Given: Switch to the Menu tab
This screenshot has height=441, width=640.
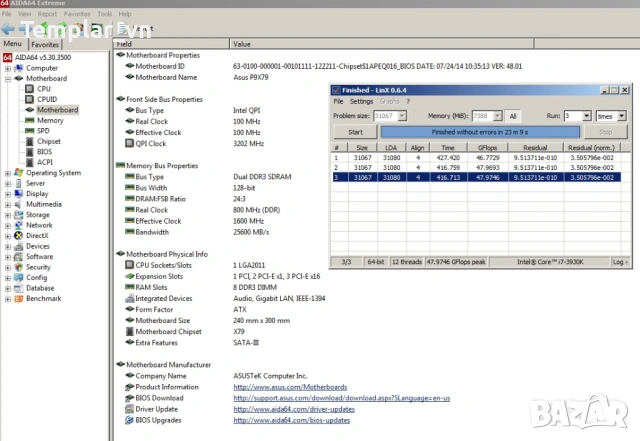Looking at the screenshot, I should (x=13, y=44).
